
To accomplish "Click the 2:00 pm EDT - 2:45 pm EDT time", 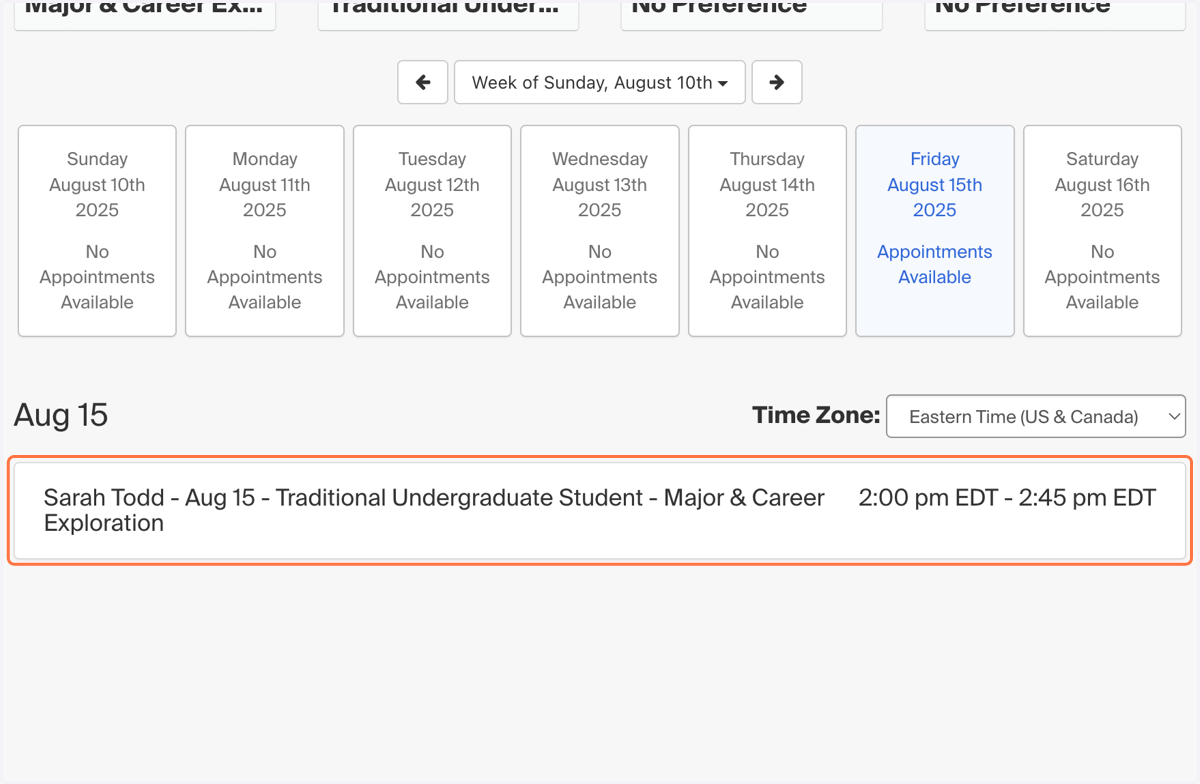I will pyautogui.click(x=1007, y=497).
